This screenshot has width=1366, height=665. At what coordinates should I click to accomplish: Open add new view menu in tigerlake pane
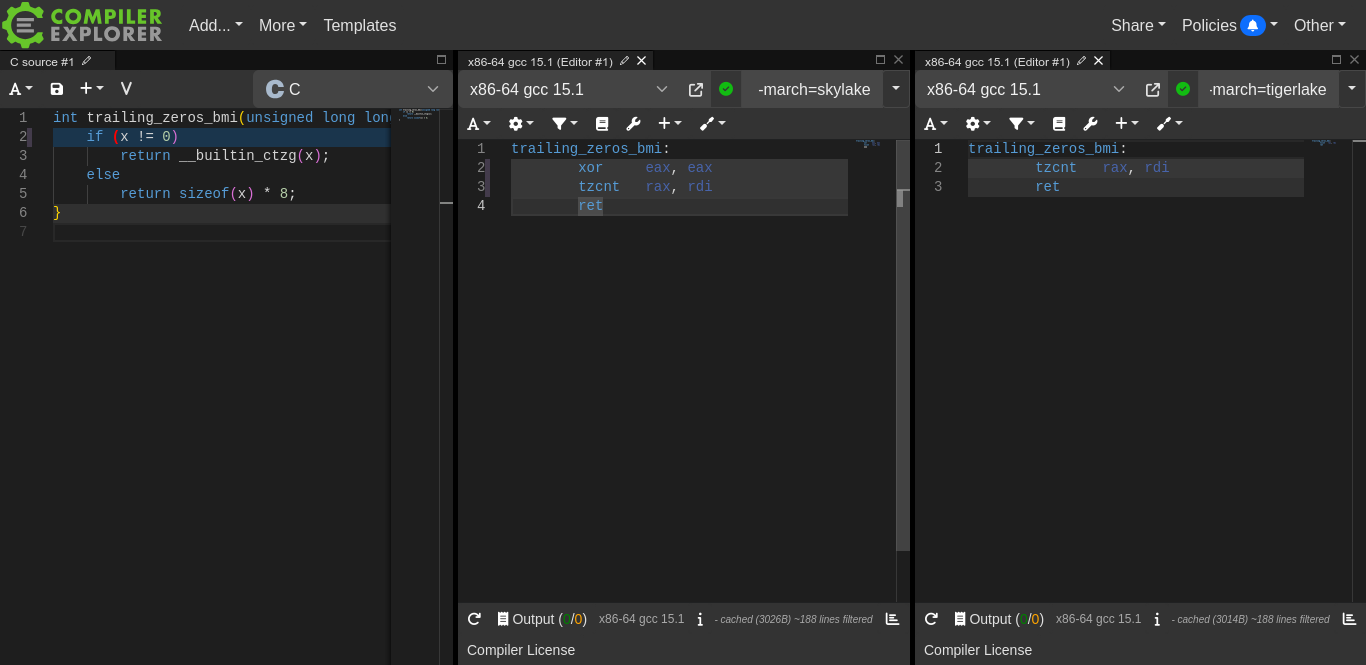(1126, 124)
